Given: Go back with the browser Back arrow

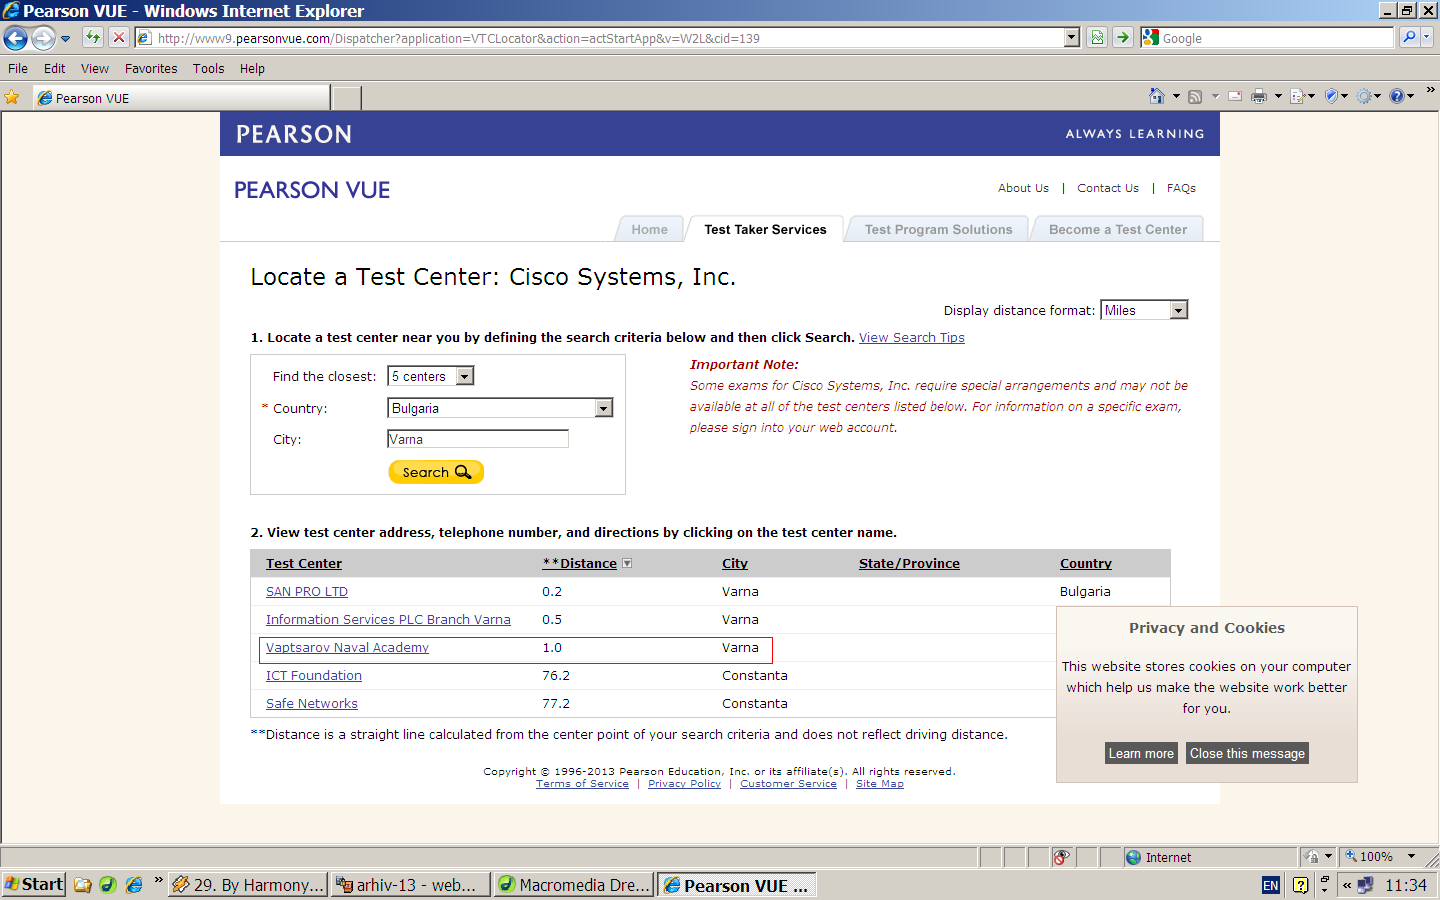Looking at the screenshot, I should (x=15, y=38).
